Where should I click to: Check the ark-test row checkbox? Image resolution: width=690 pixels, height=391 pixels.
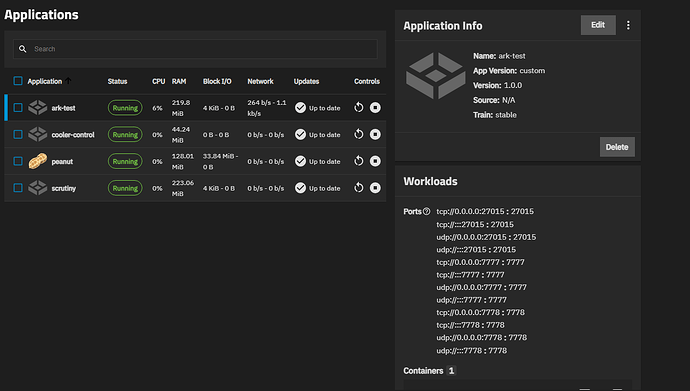pyautogui.click(x=18, y=108)
